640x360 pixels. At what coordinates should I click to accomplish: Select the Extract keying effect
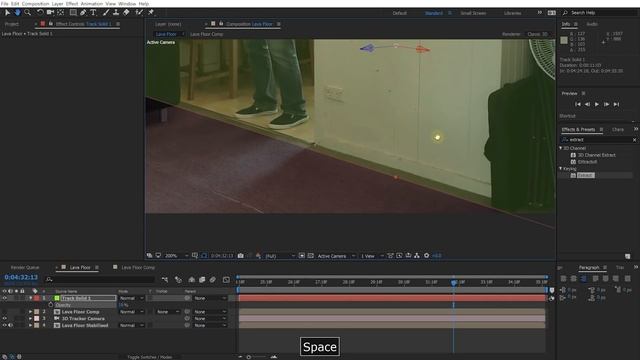click(x=586, y=175)
